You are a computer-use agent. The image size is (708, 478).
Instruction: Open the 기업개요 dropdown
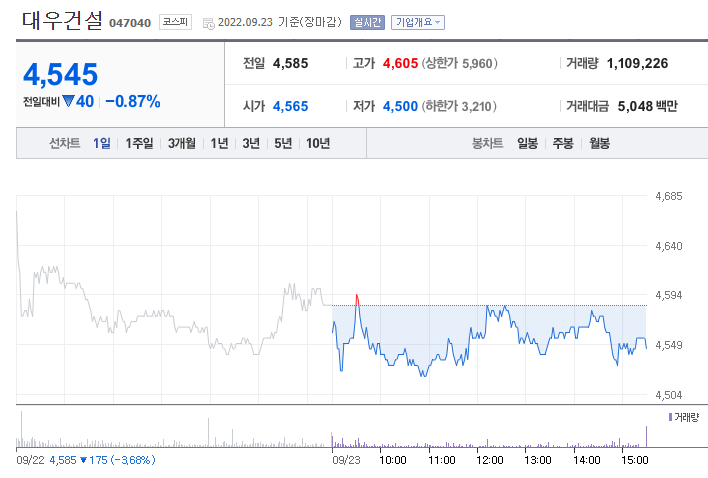click(418, 22)
